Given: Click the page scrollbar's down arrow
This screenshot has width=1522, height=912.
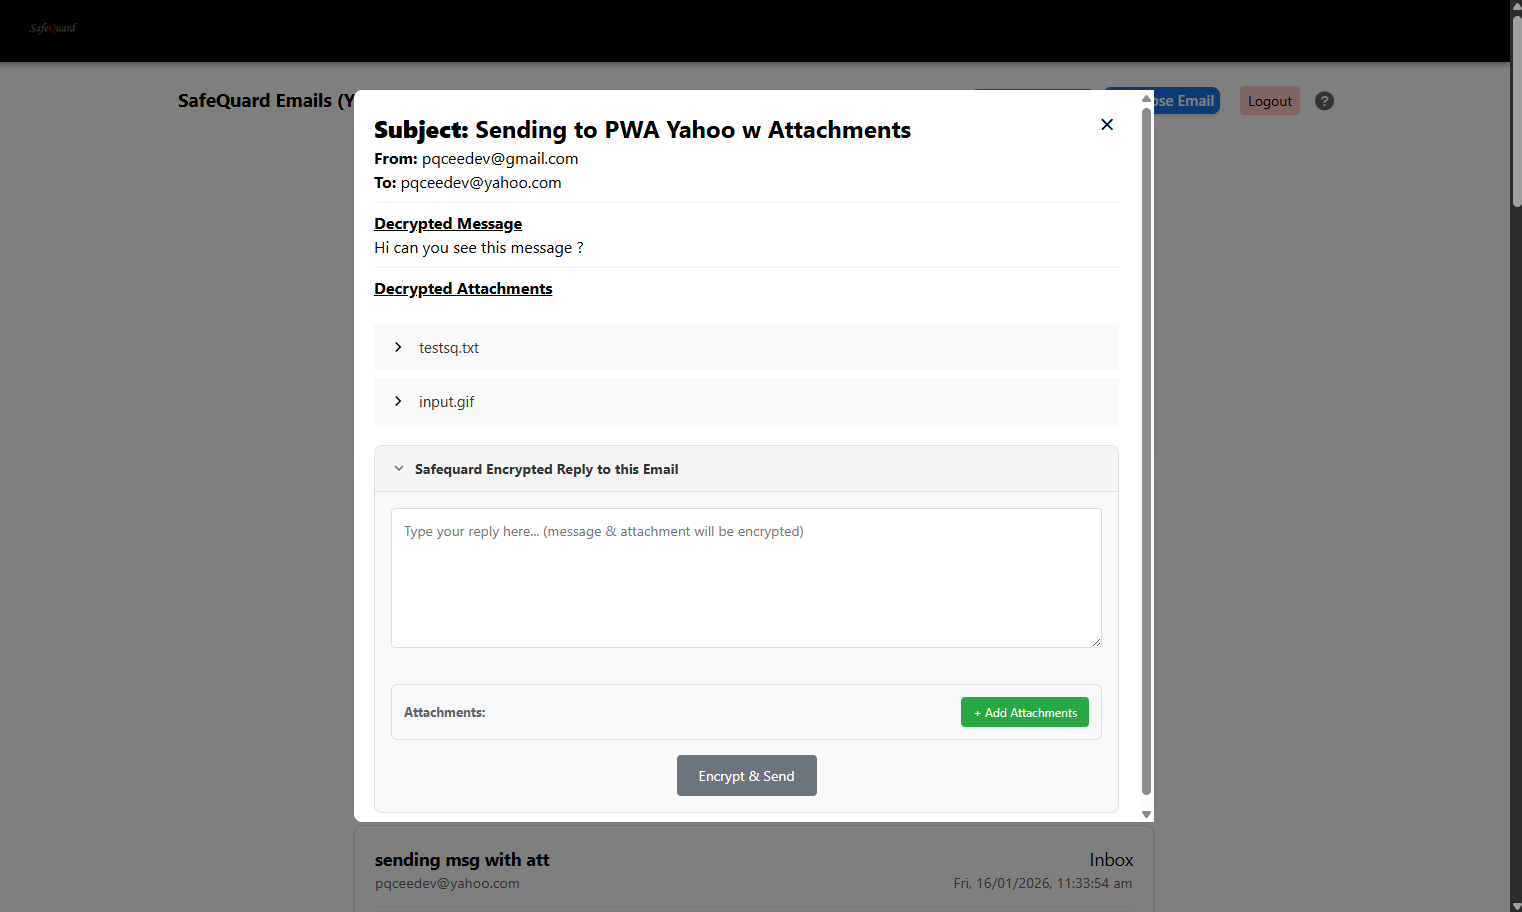Looking at the screenshot, I should coord(1516,905).
